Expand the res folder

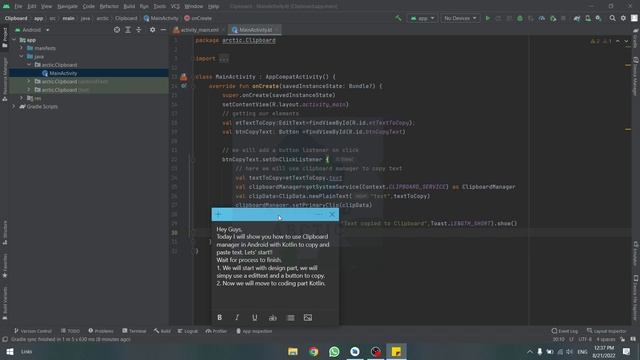[22, 98]
